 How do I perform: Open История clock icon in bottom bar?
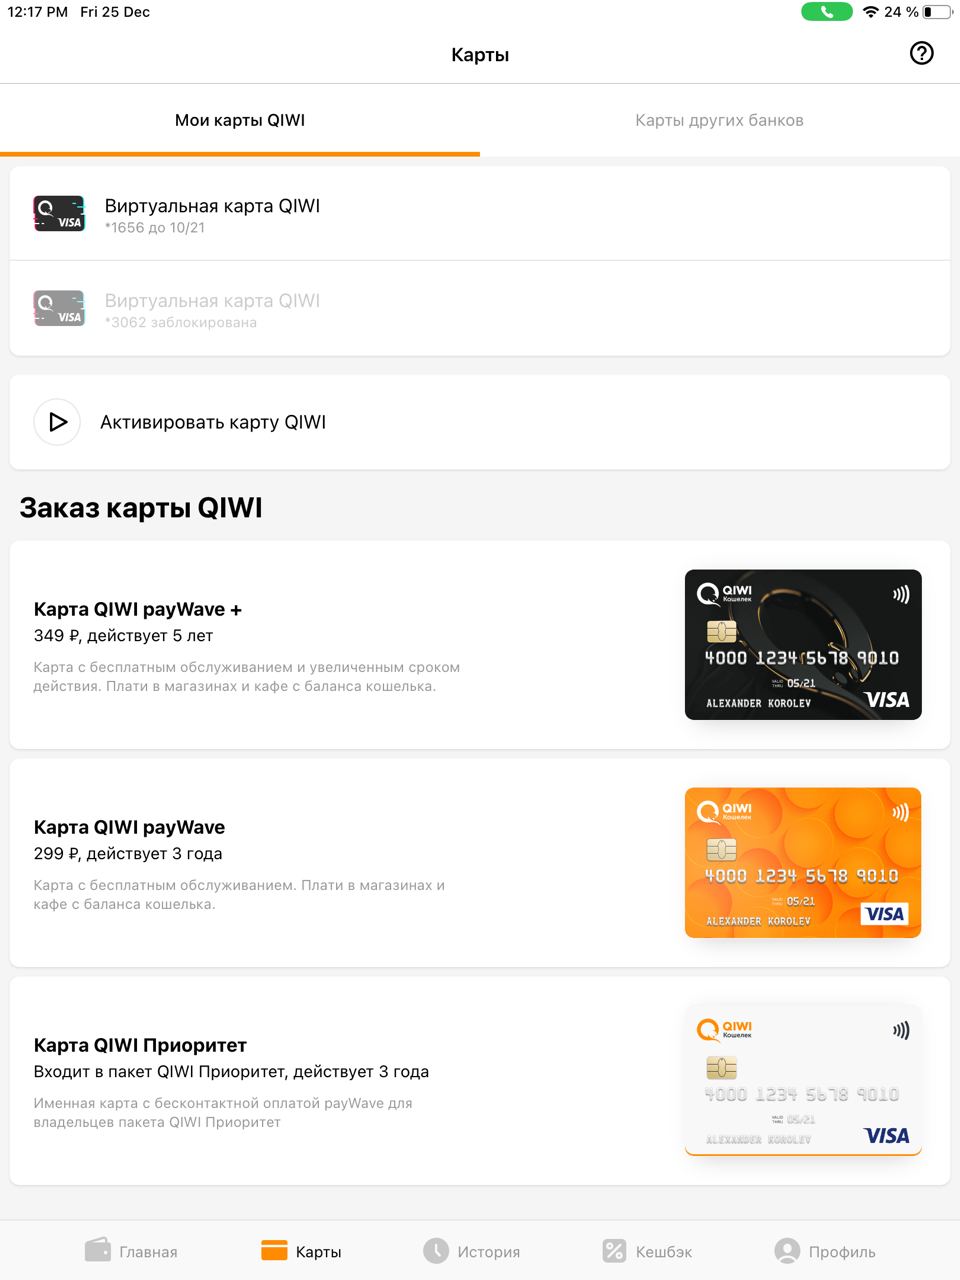coord(436,1251)
